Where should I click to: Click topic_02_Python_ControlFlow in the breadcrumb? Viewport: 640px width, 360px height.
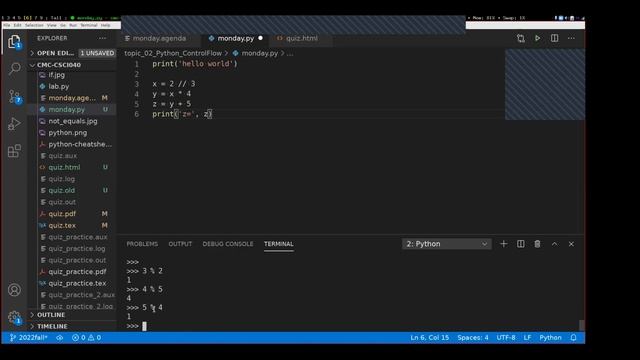tap(173, 53)
